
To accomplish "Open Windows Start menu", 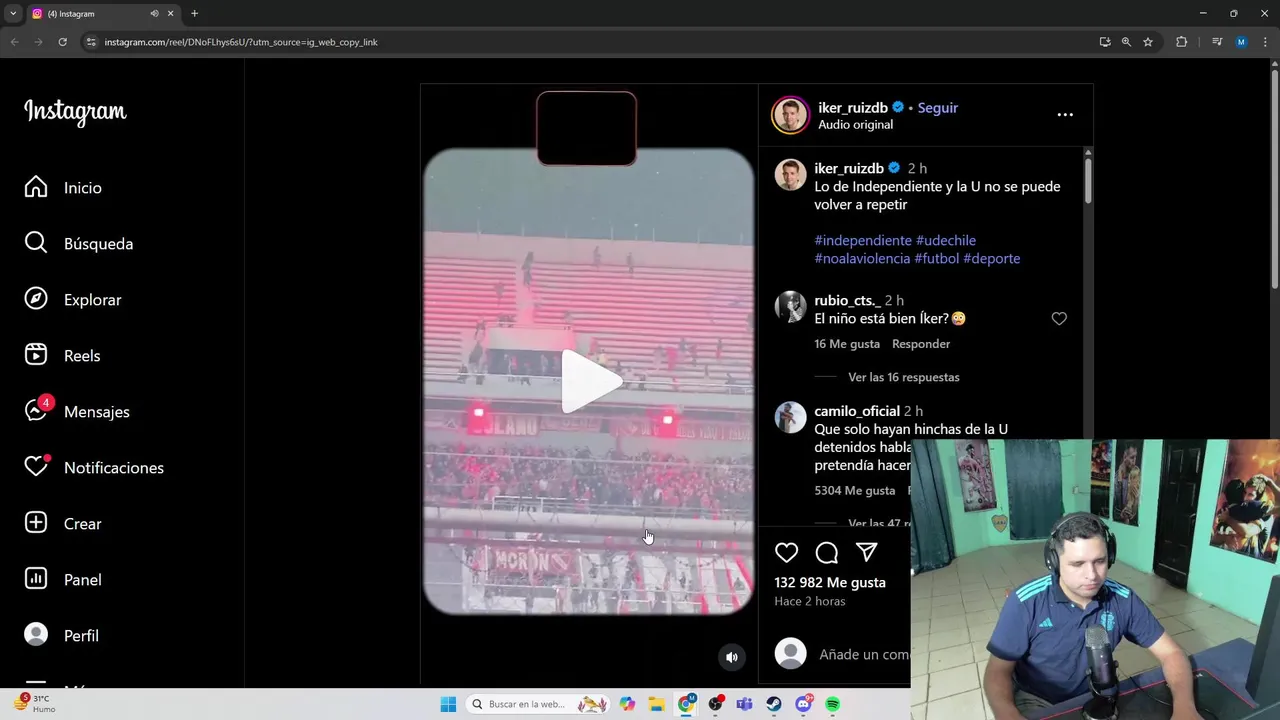I will [x=448, y=704].
